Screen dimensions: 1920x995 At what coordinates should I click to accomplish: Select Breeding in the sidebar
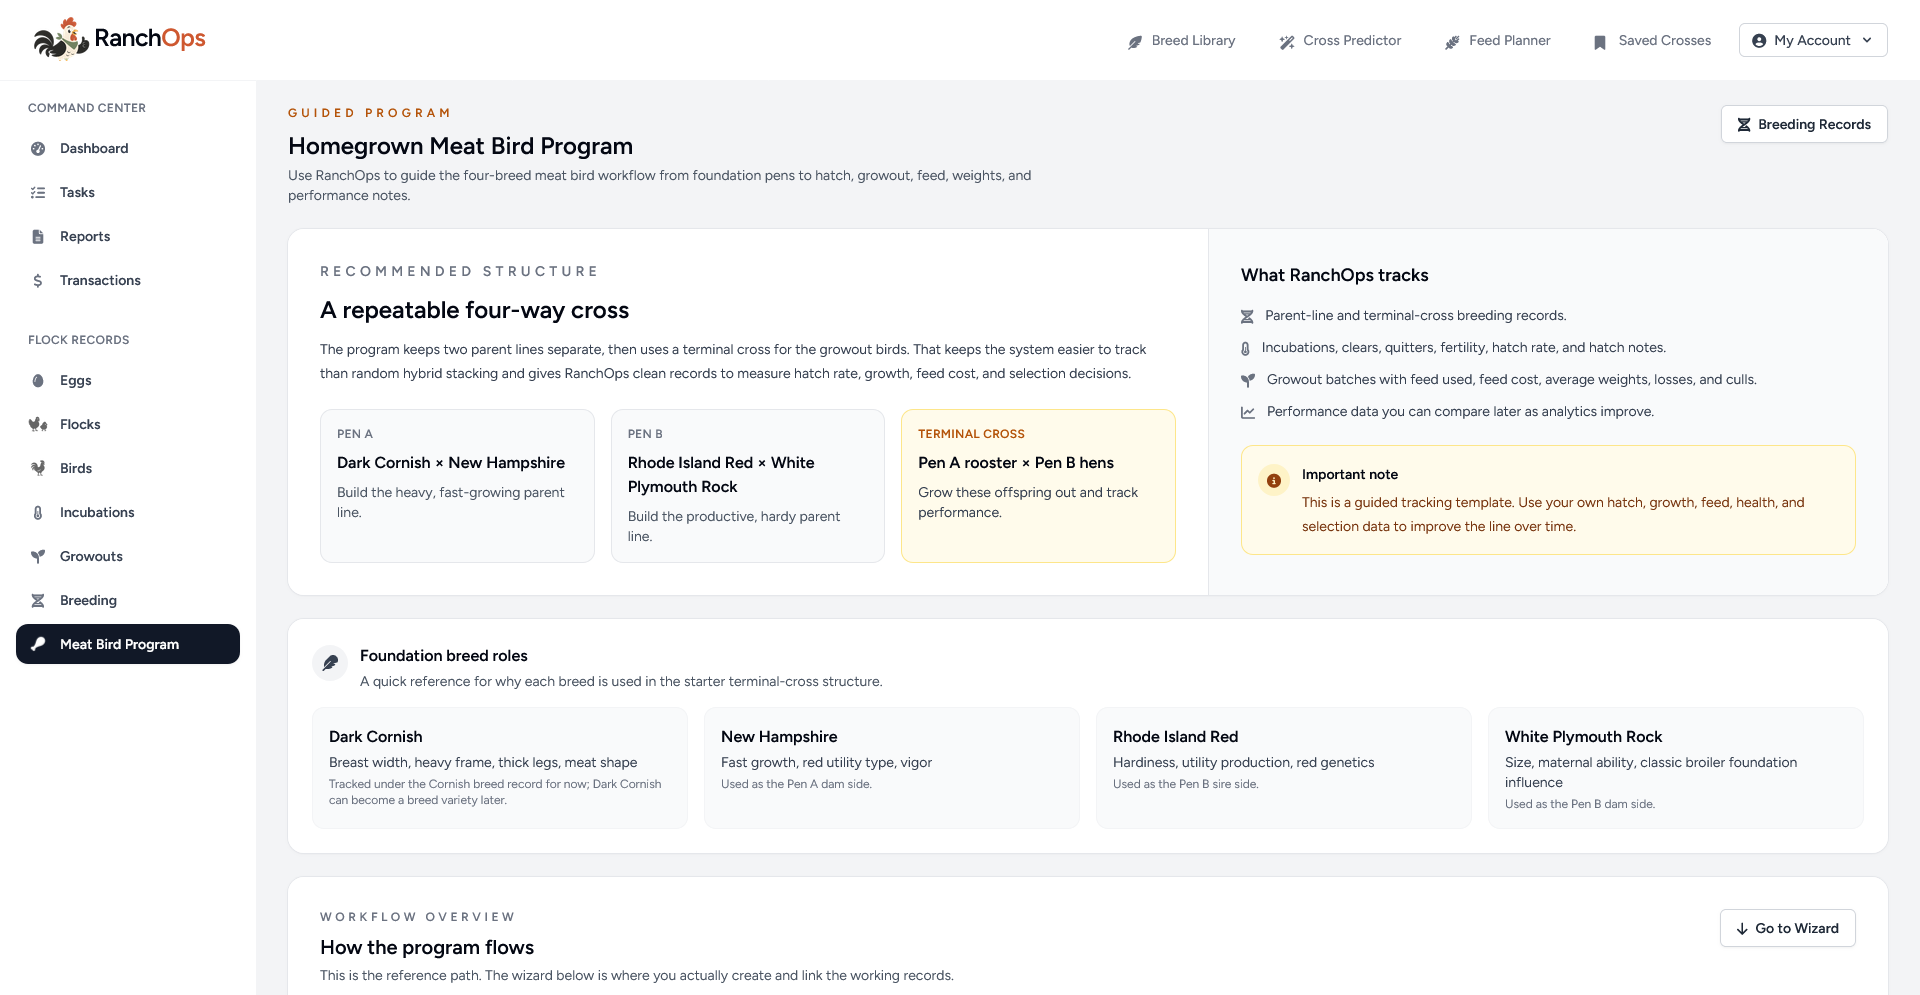[128, 601]
